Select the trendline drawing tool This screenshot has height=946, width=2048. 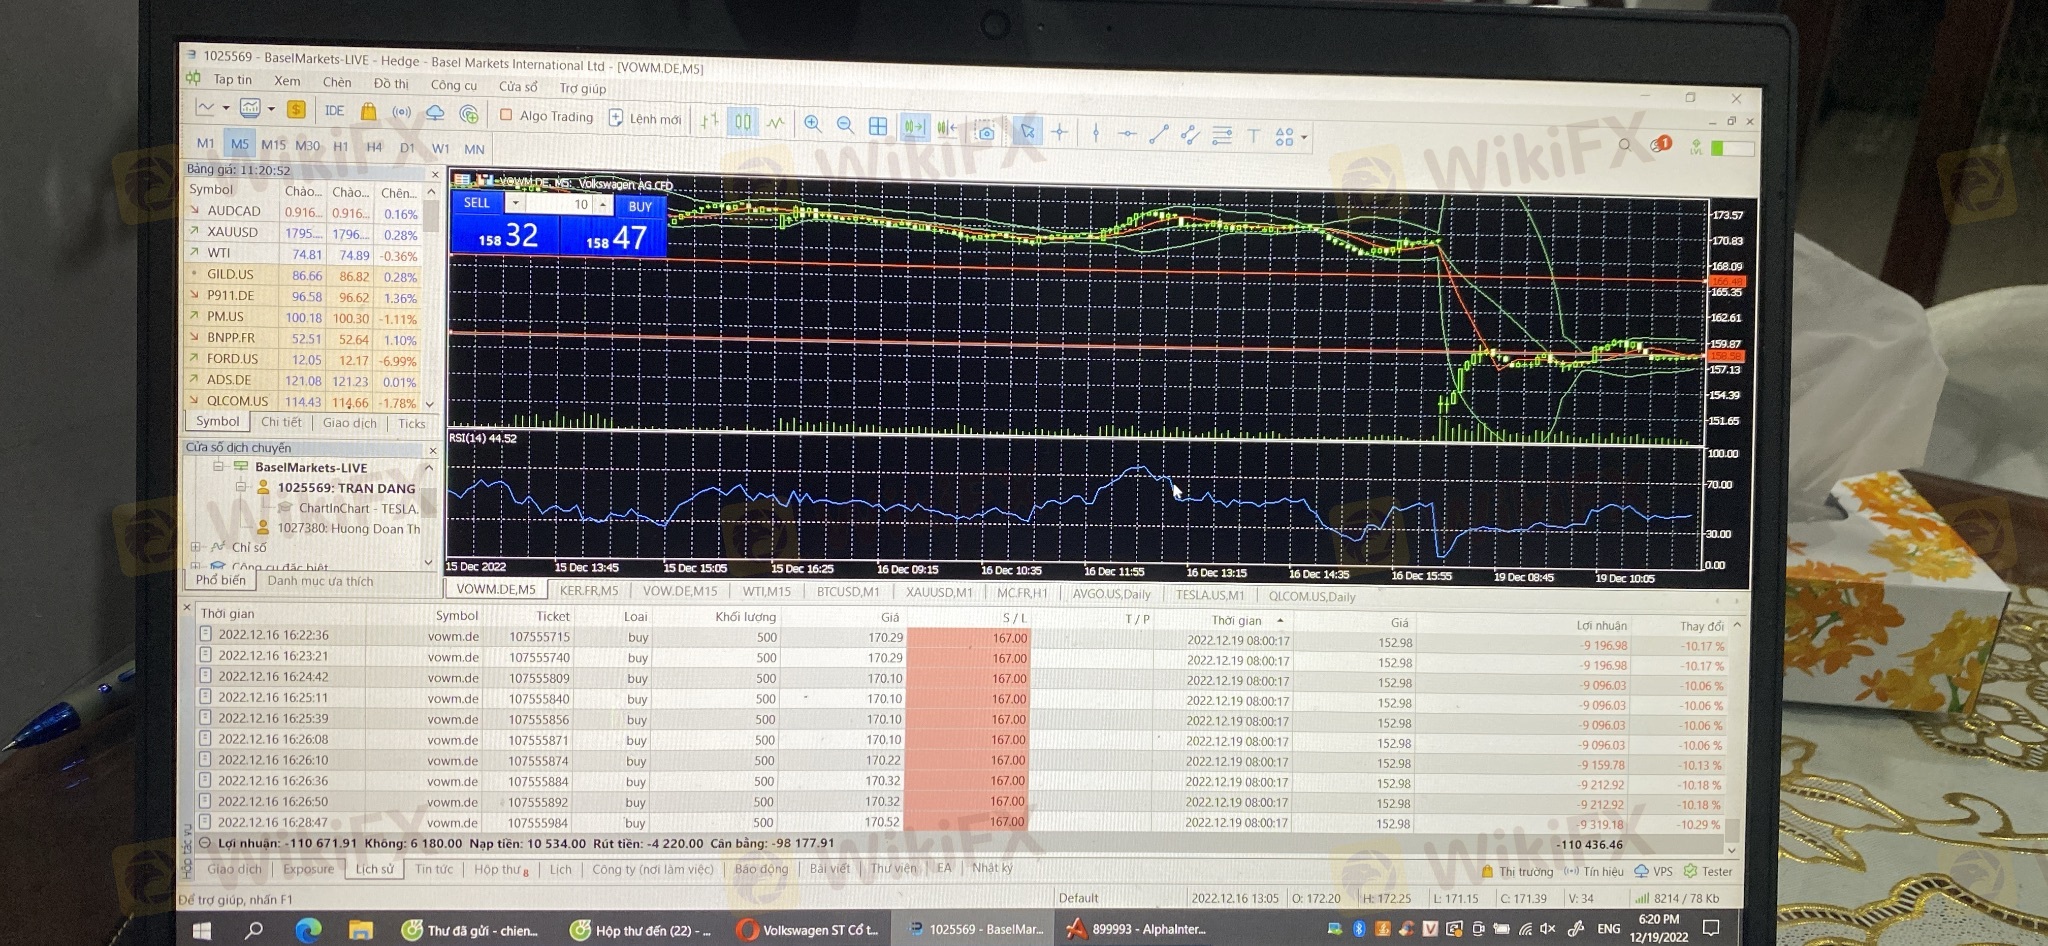pos(1159,134)
